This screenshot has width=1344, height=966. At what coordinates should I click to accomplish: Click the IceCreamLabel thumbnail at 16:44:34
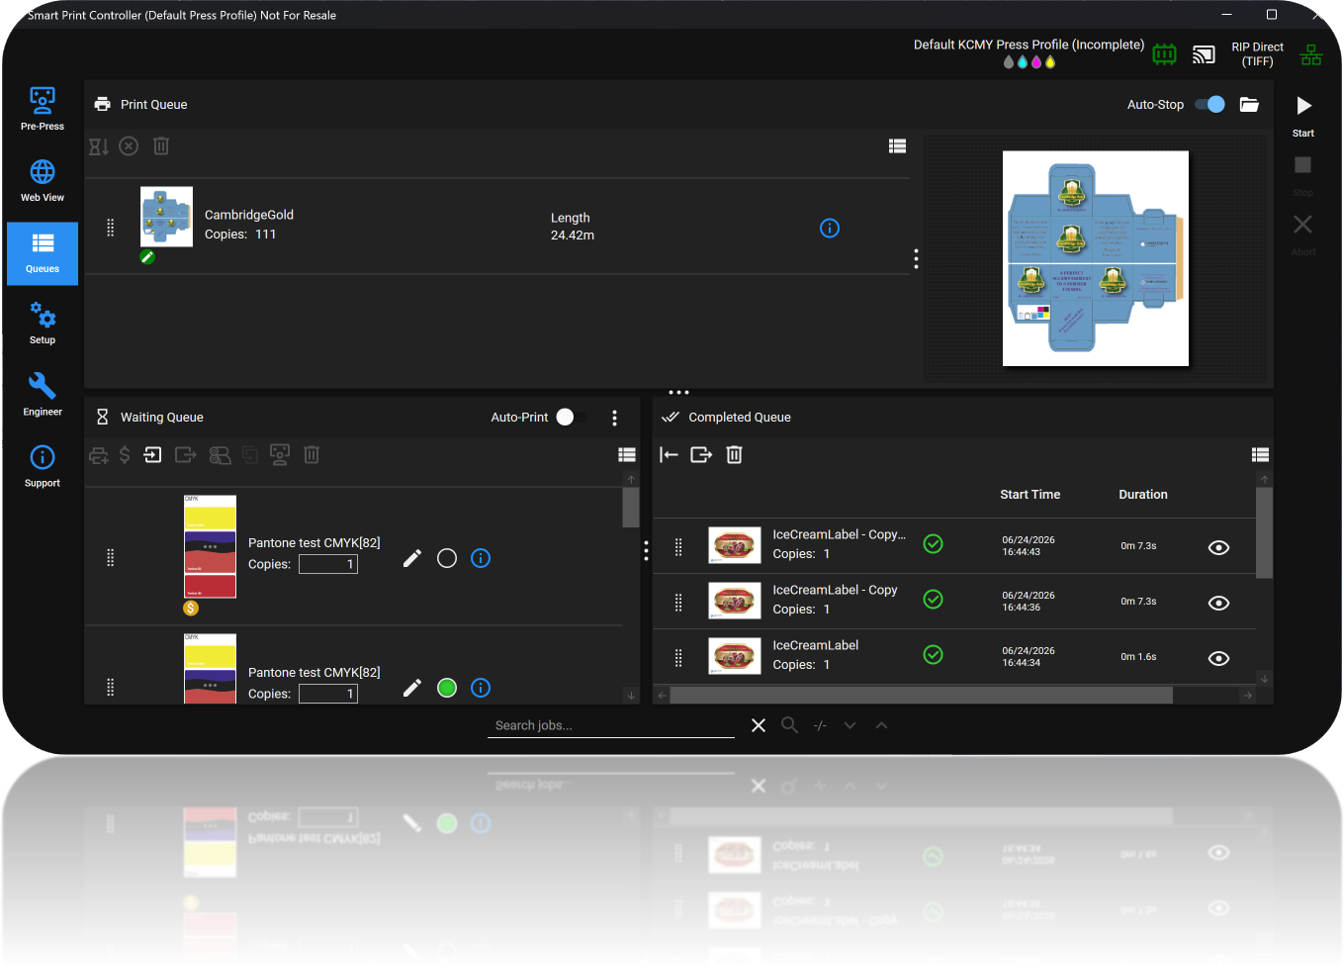(x=735, y=657)
